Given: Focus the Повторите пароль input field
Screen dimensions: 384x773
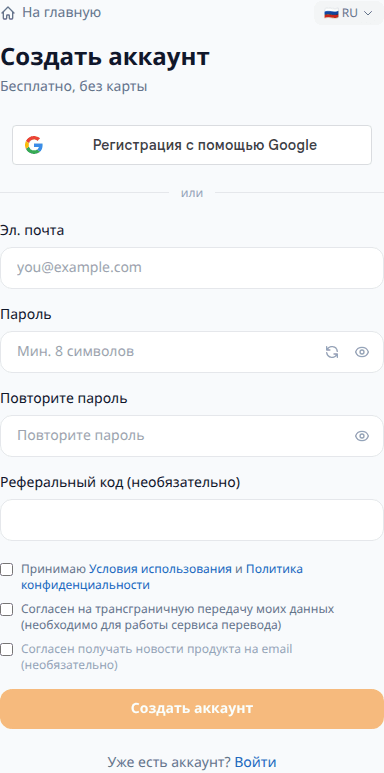Looking at the screenshot, I should [192, 436].
